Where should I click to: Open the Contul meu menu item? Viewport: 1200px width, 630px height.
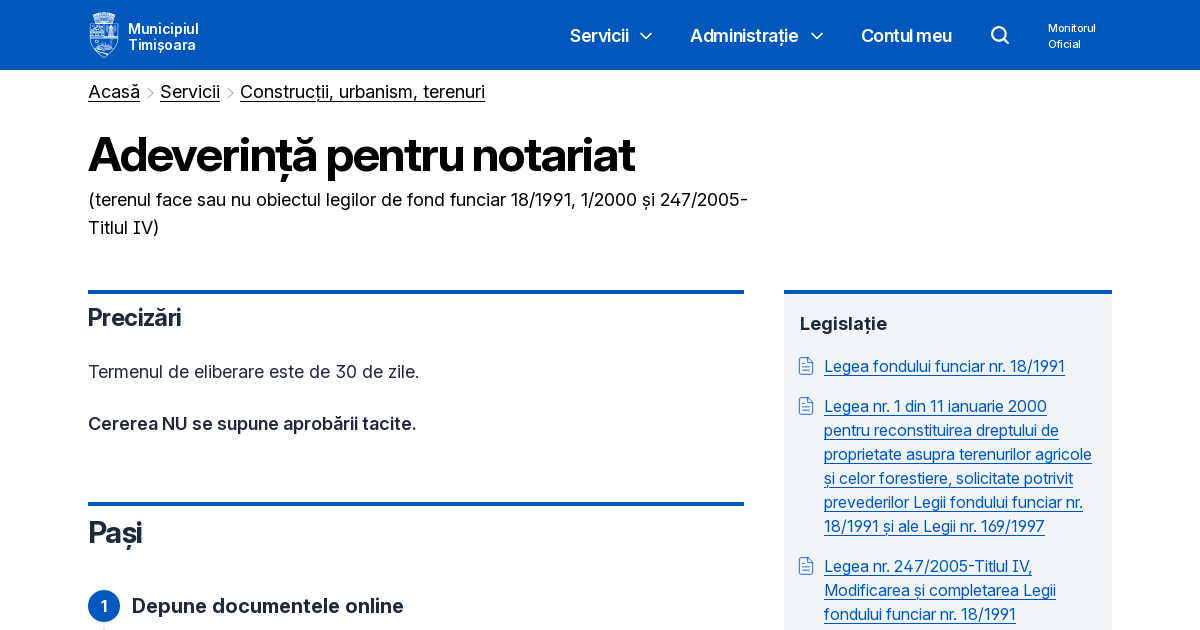click(x=906, y=36)
